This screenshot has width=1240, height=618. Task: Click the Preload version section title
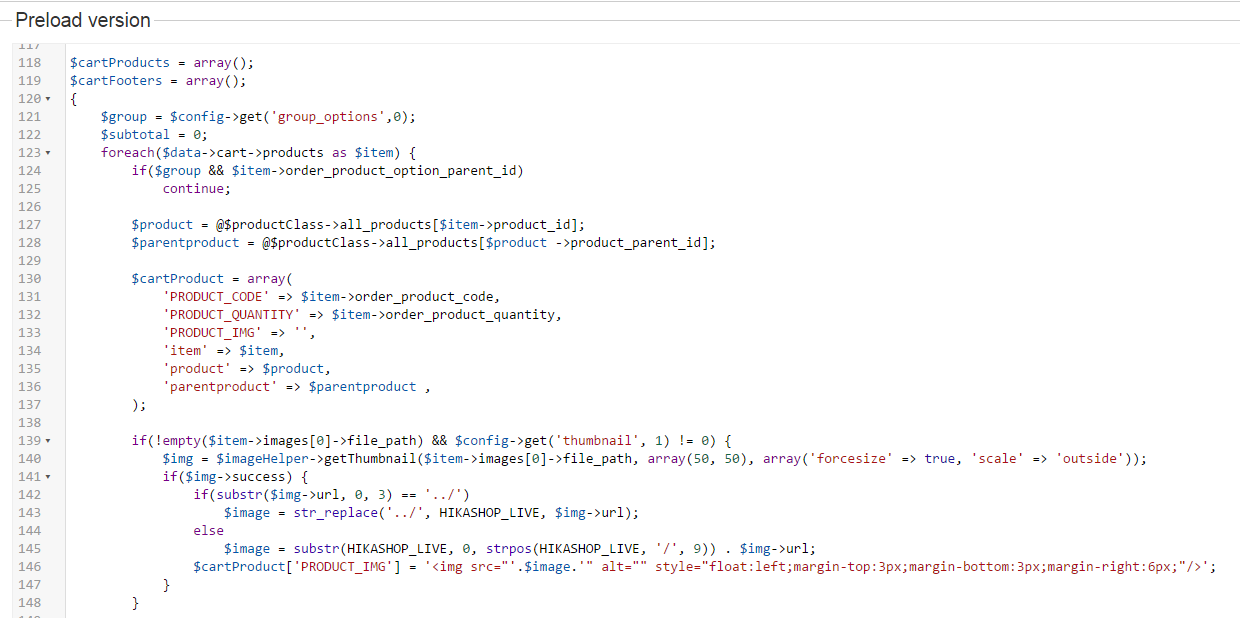pos(83,20)
